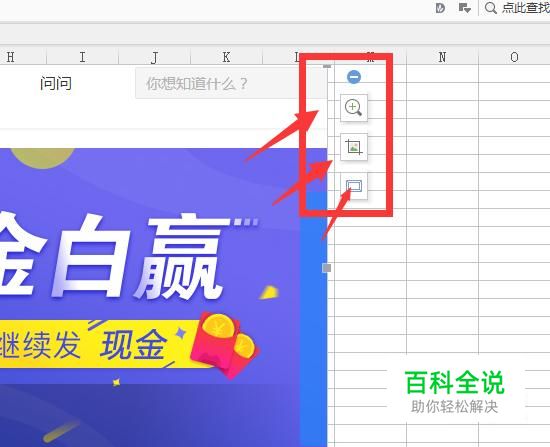550x447 pixels.
Task: Open the dropdown icon next to the search
Action: point(465,8)
